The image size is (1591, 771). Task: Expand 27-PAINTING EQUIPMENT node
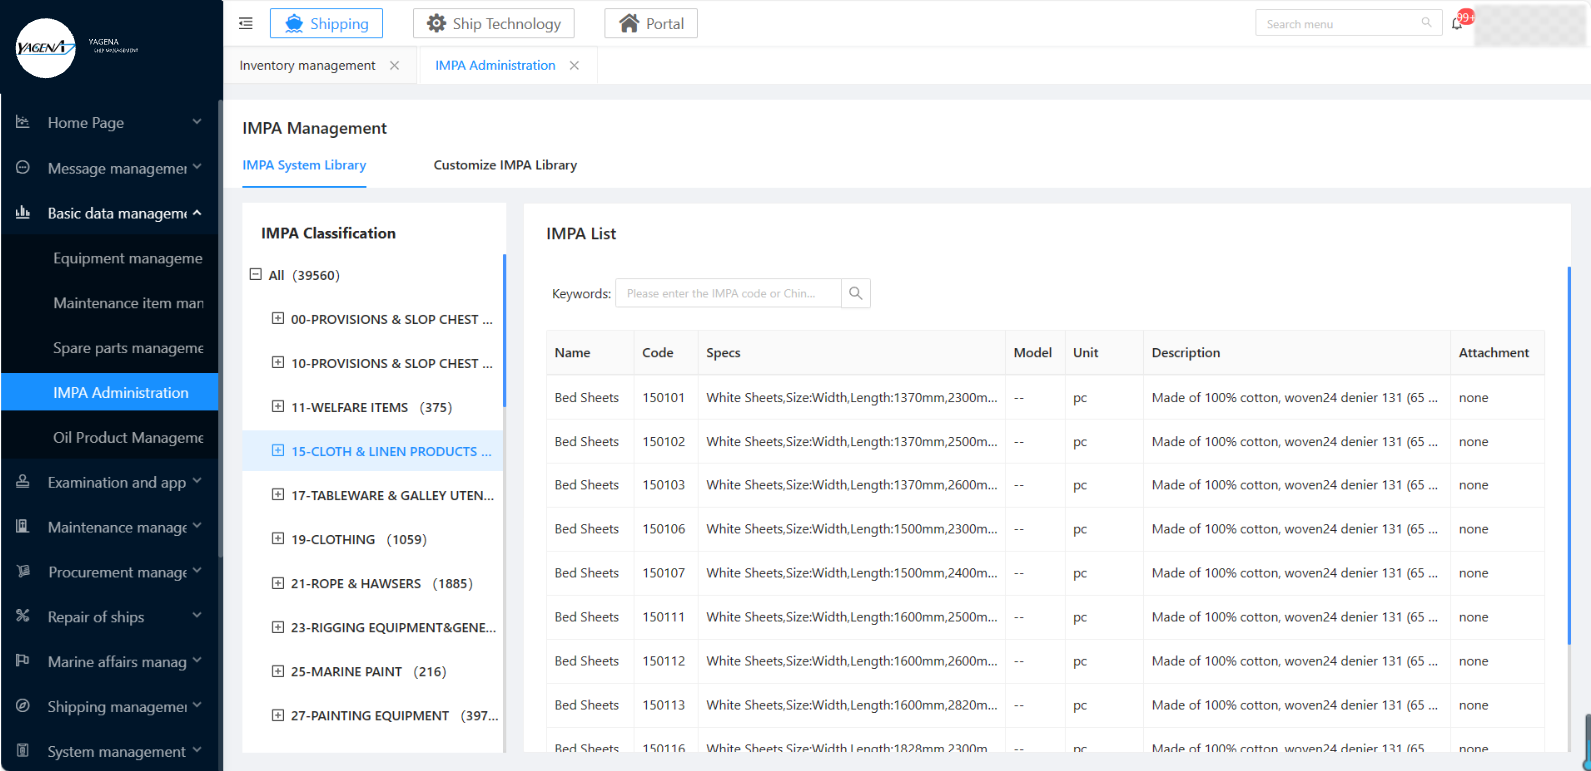278,715
